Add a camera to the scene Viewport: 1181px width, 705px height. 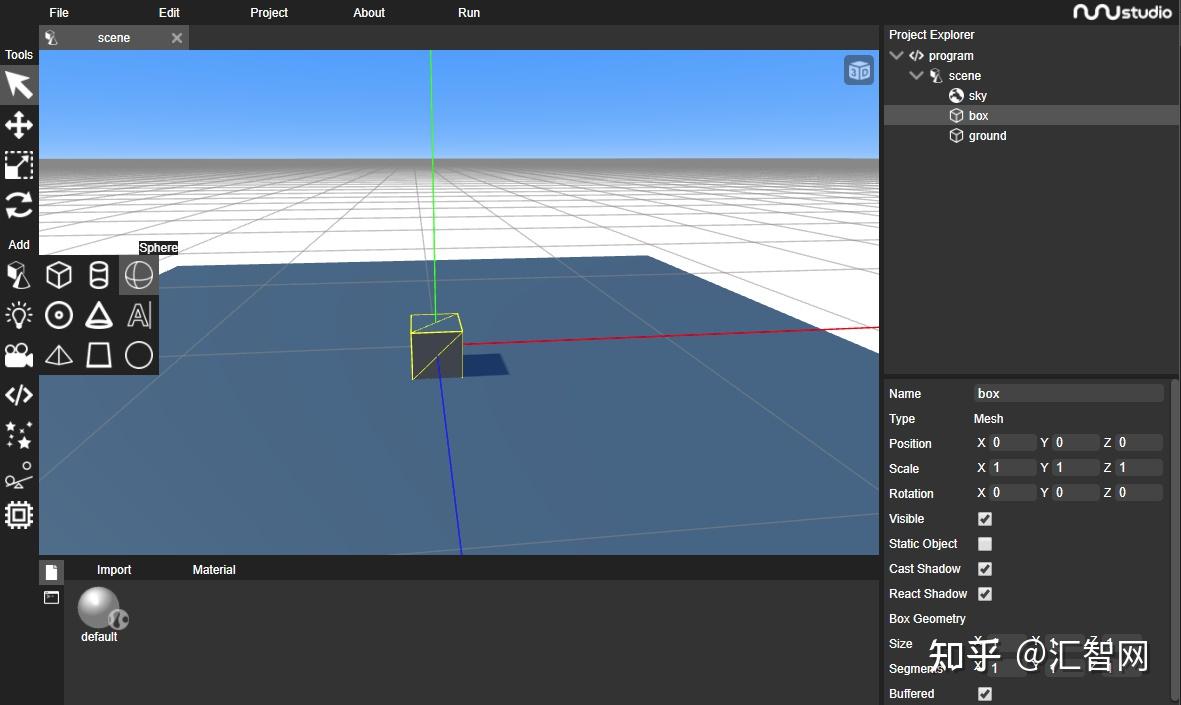click(x=18, y=355)
